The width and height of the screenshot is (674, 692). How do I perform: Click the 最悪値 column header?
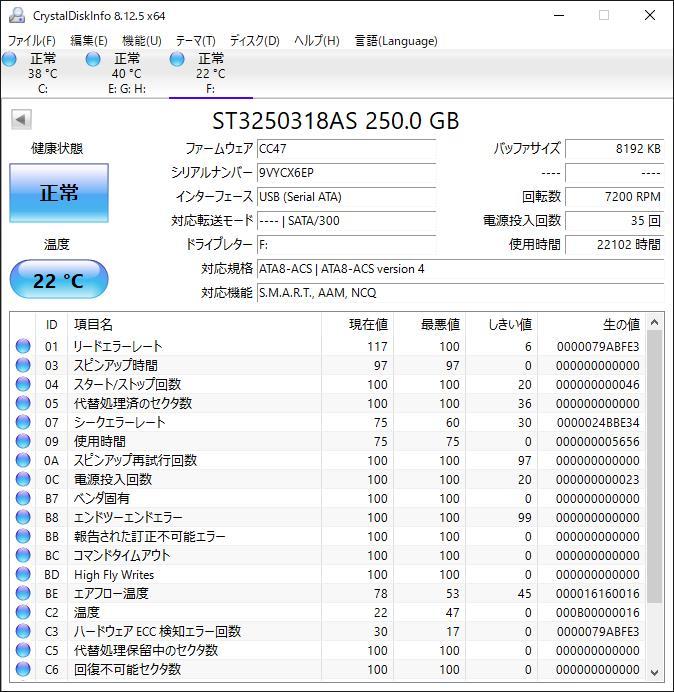point(429,324)
